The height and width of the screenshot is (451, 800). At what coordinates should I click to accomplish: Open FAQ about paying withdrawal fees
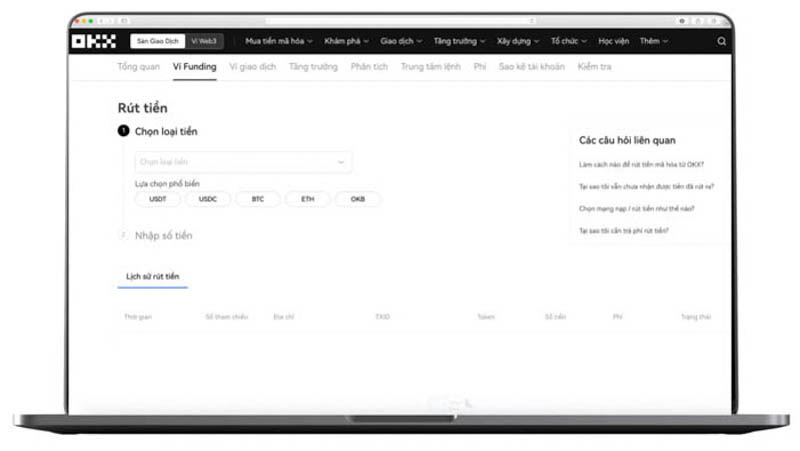click(x=623, y=231)
